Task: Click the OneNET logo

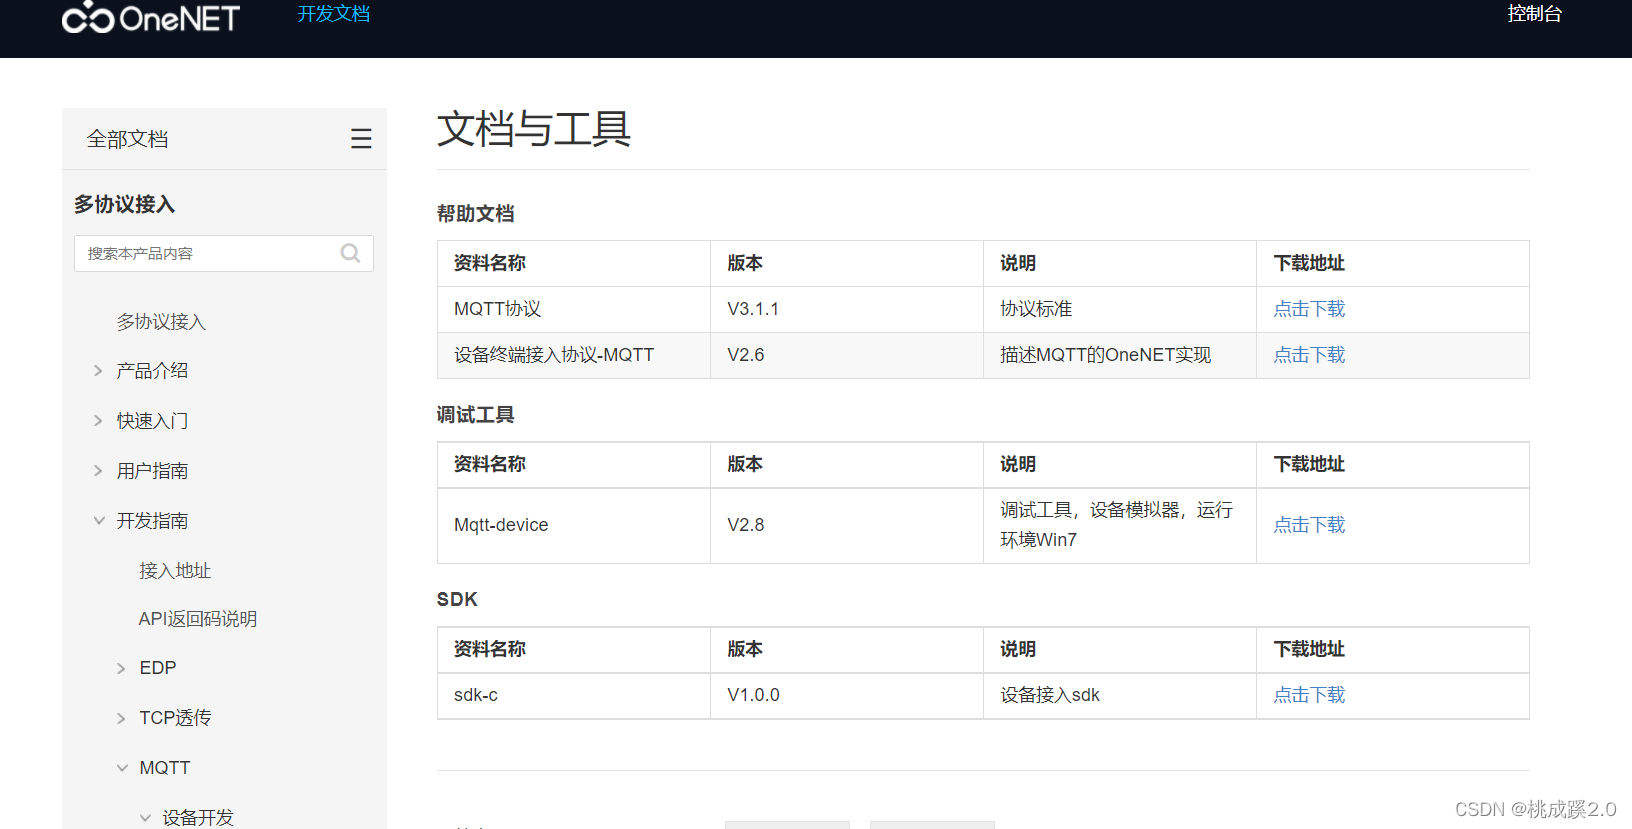Action: point(151,17)
